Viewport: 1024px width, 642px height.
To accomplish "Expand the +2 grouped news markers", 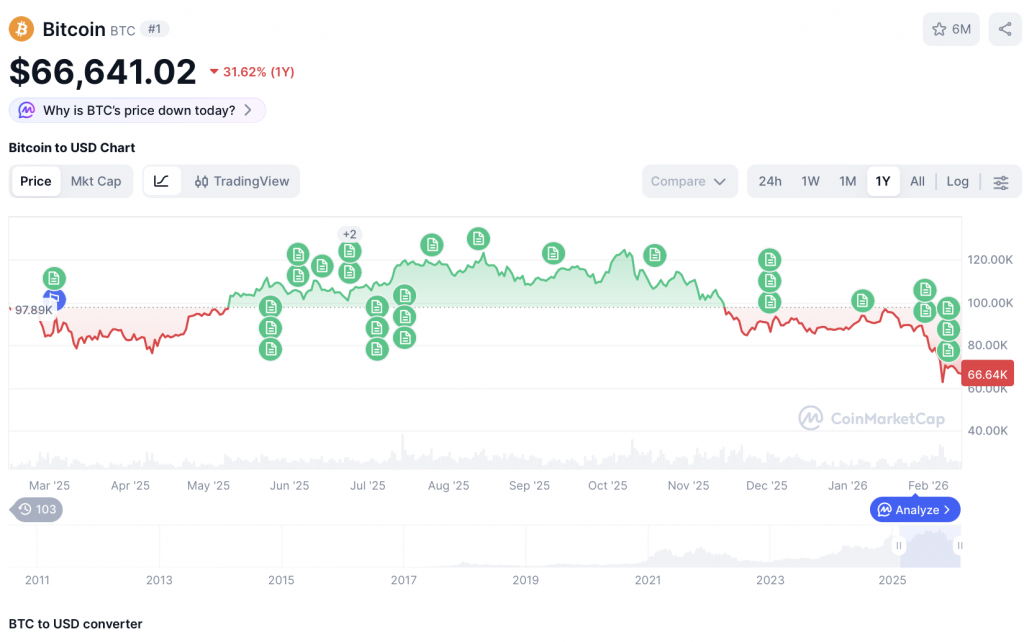I will click(349, 234).
